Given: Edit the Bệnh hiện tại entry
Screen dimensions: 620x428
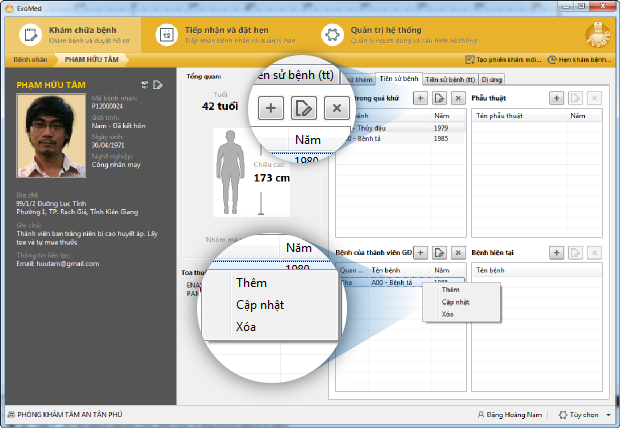Looking at the screenshot, I should pyautogui.click(x=575, y=252).
